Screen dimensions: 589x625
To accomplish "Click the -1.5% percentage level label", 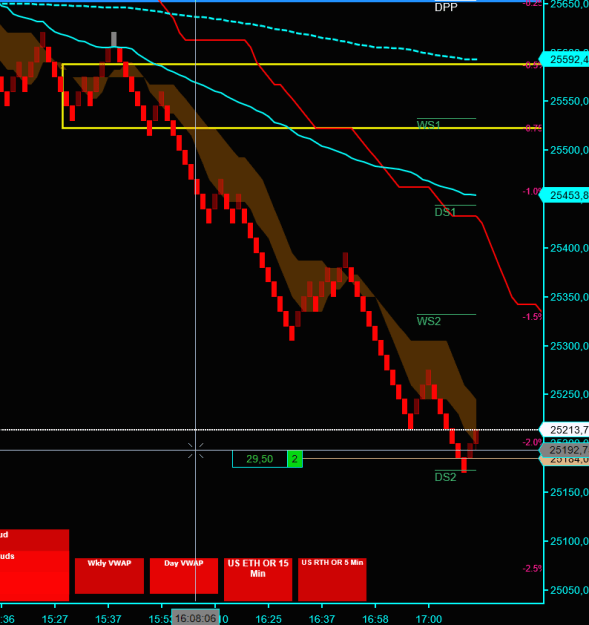I will [532, 316].
